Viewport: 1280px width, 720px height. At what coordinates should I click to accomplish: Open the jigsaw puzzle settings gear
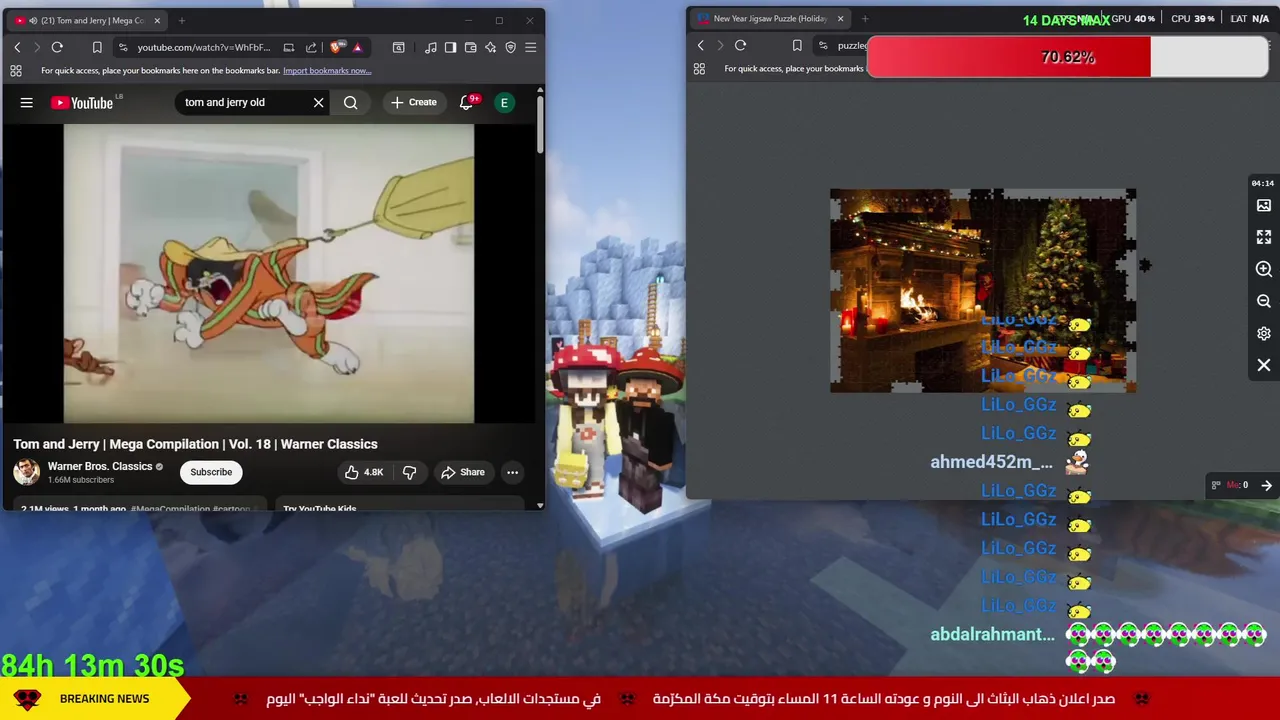(x=1264, y=333)
